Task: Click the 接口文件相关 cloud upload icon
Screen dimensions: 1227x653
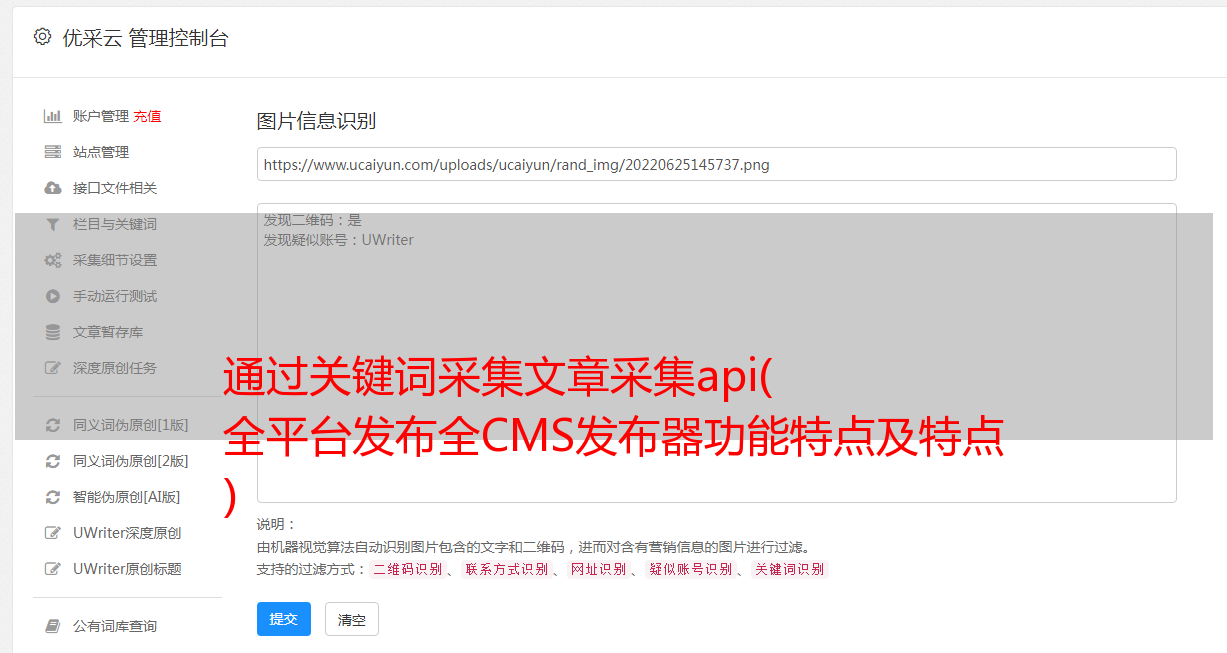Action: tap(53, 188)
